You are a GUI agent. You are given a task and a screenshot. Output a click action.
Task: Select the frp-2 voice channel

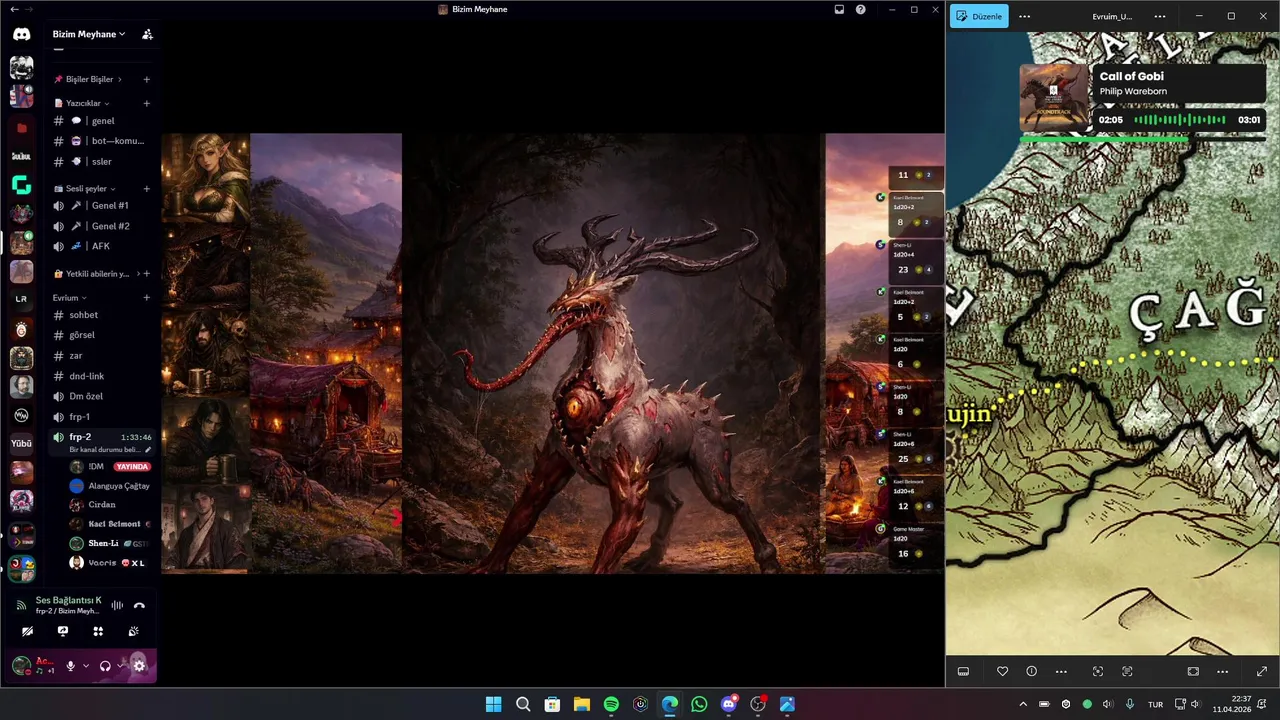(103, 442)
